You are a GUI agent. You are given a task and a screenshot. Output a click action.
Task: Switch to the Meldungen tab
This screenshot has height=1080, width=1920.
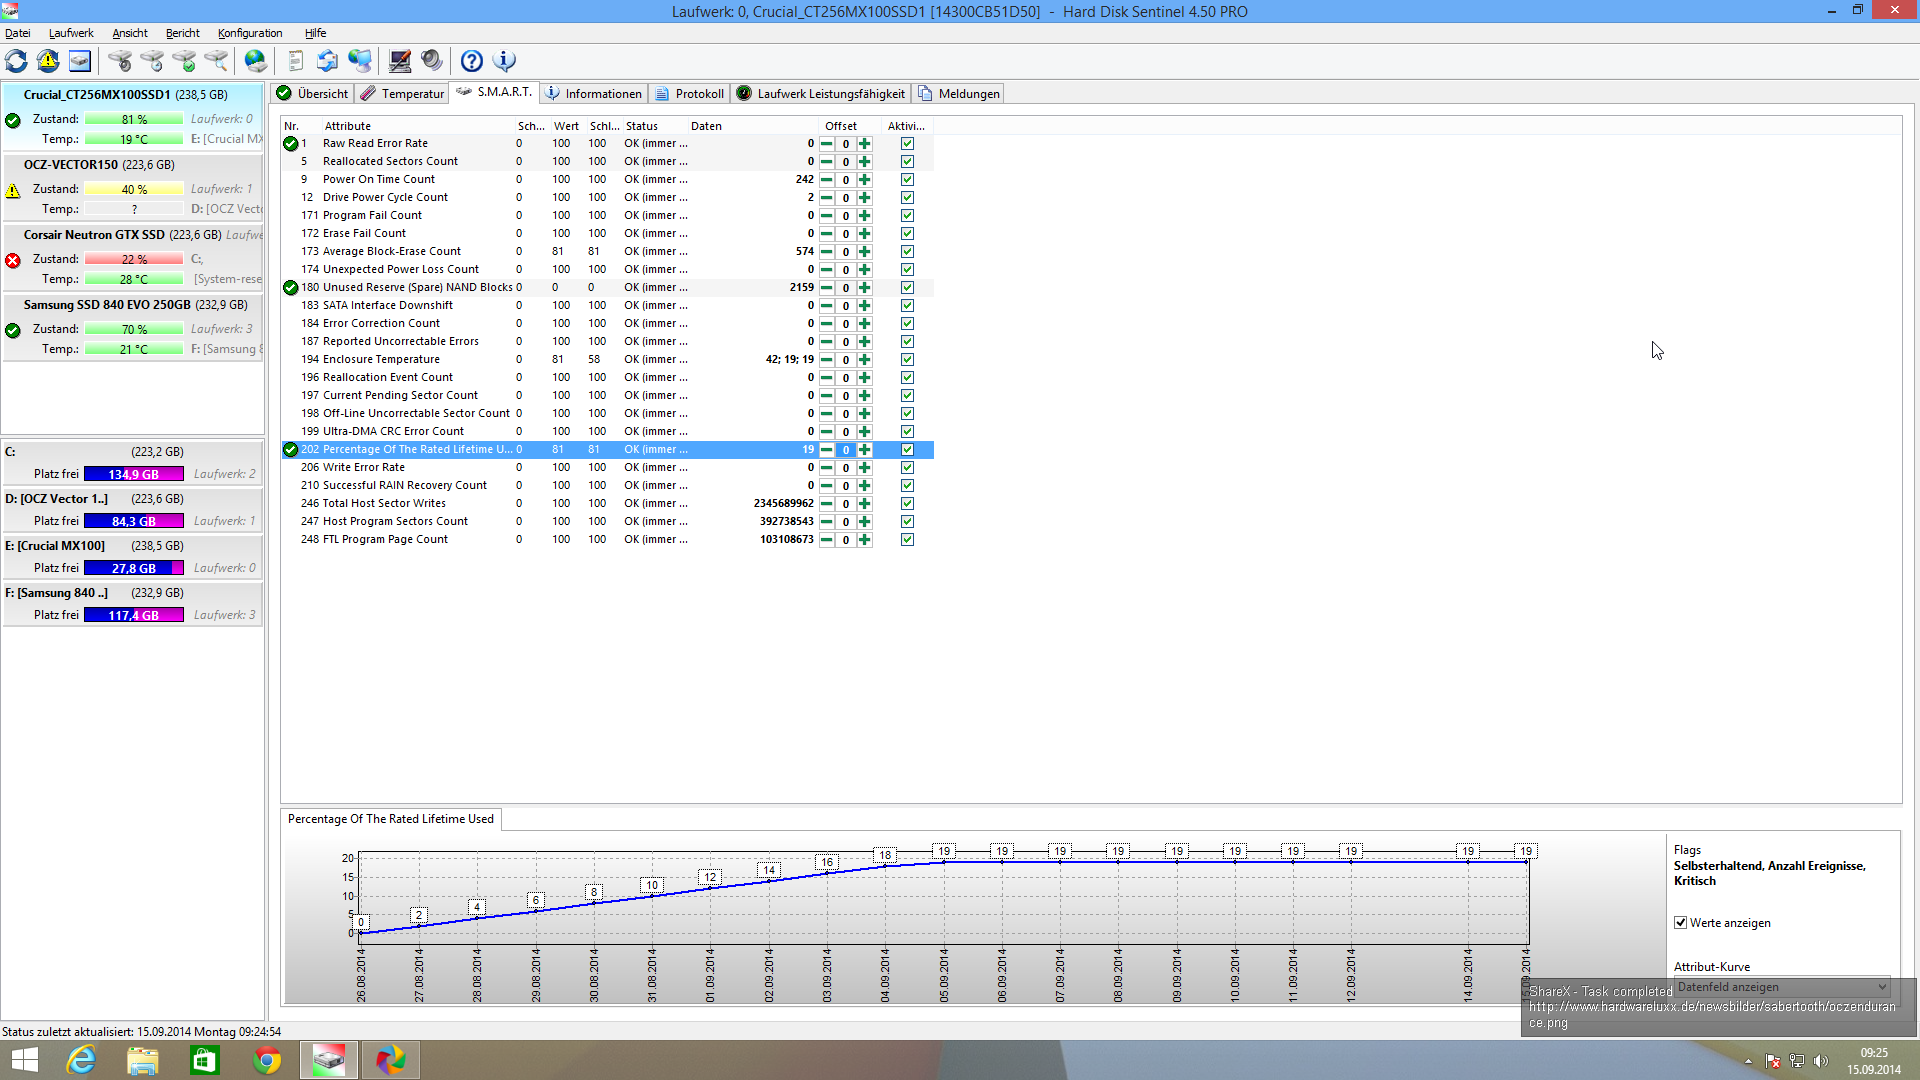pyautogui.click(x=958, y=94)
